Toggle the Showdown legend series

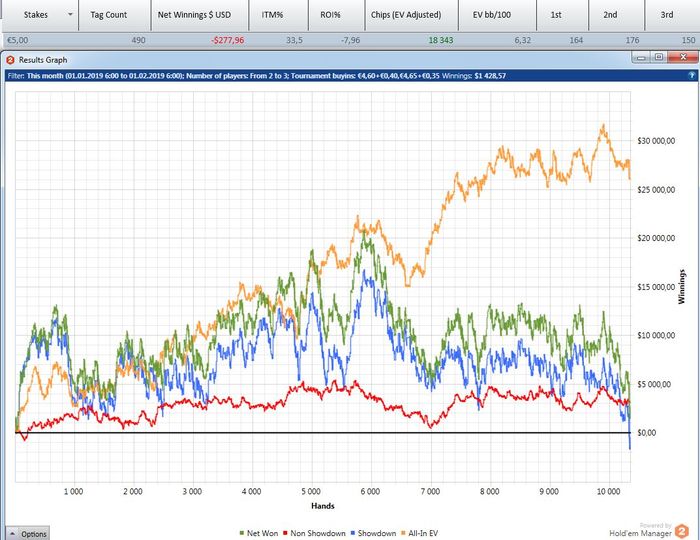tap(373, 533)
